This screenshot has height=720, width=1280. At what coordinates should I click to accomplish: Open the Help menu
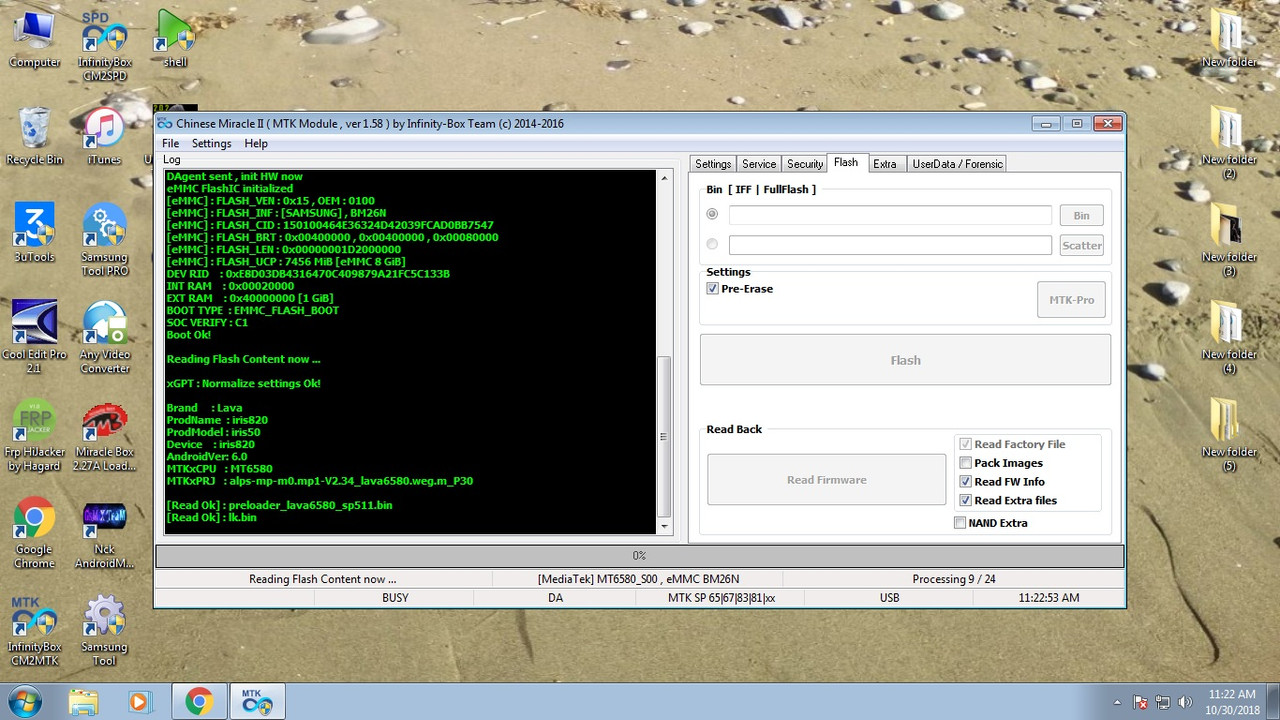256,144
